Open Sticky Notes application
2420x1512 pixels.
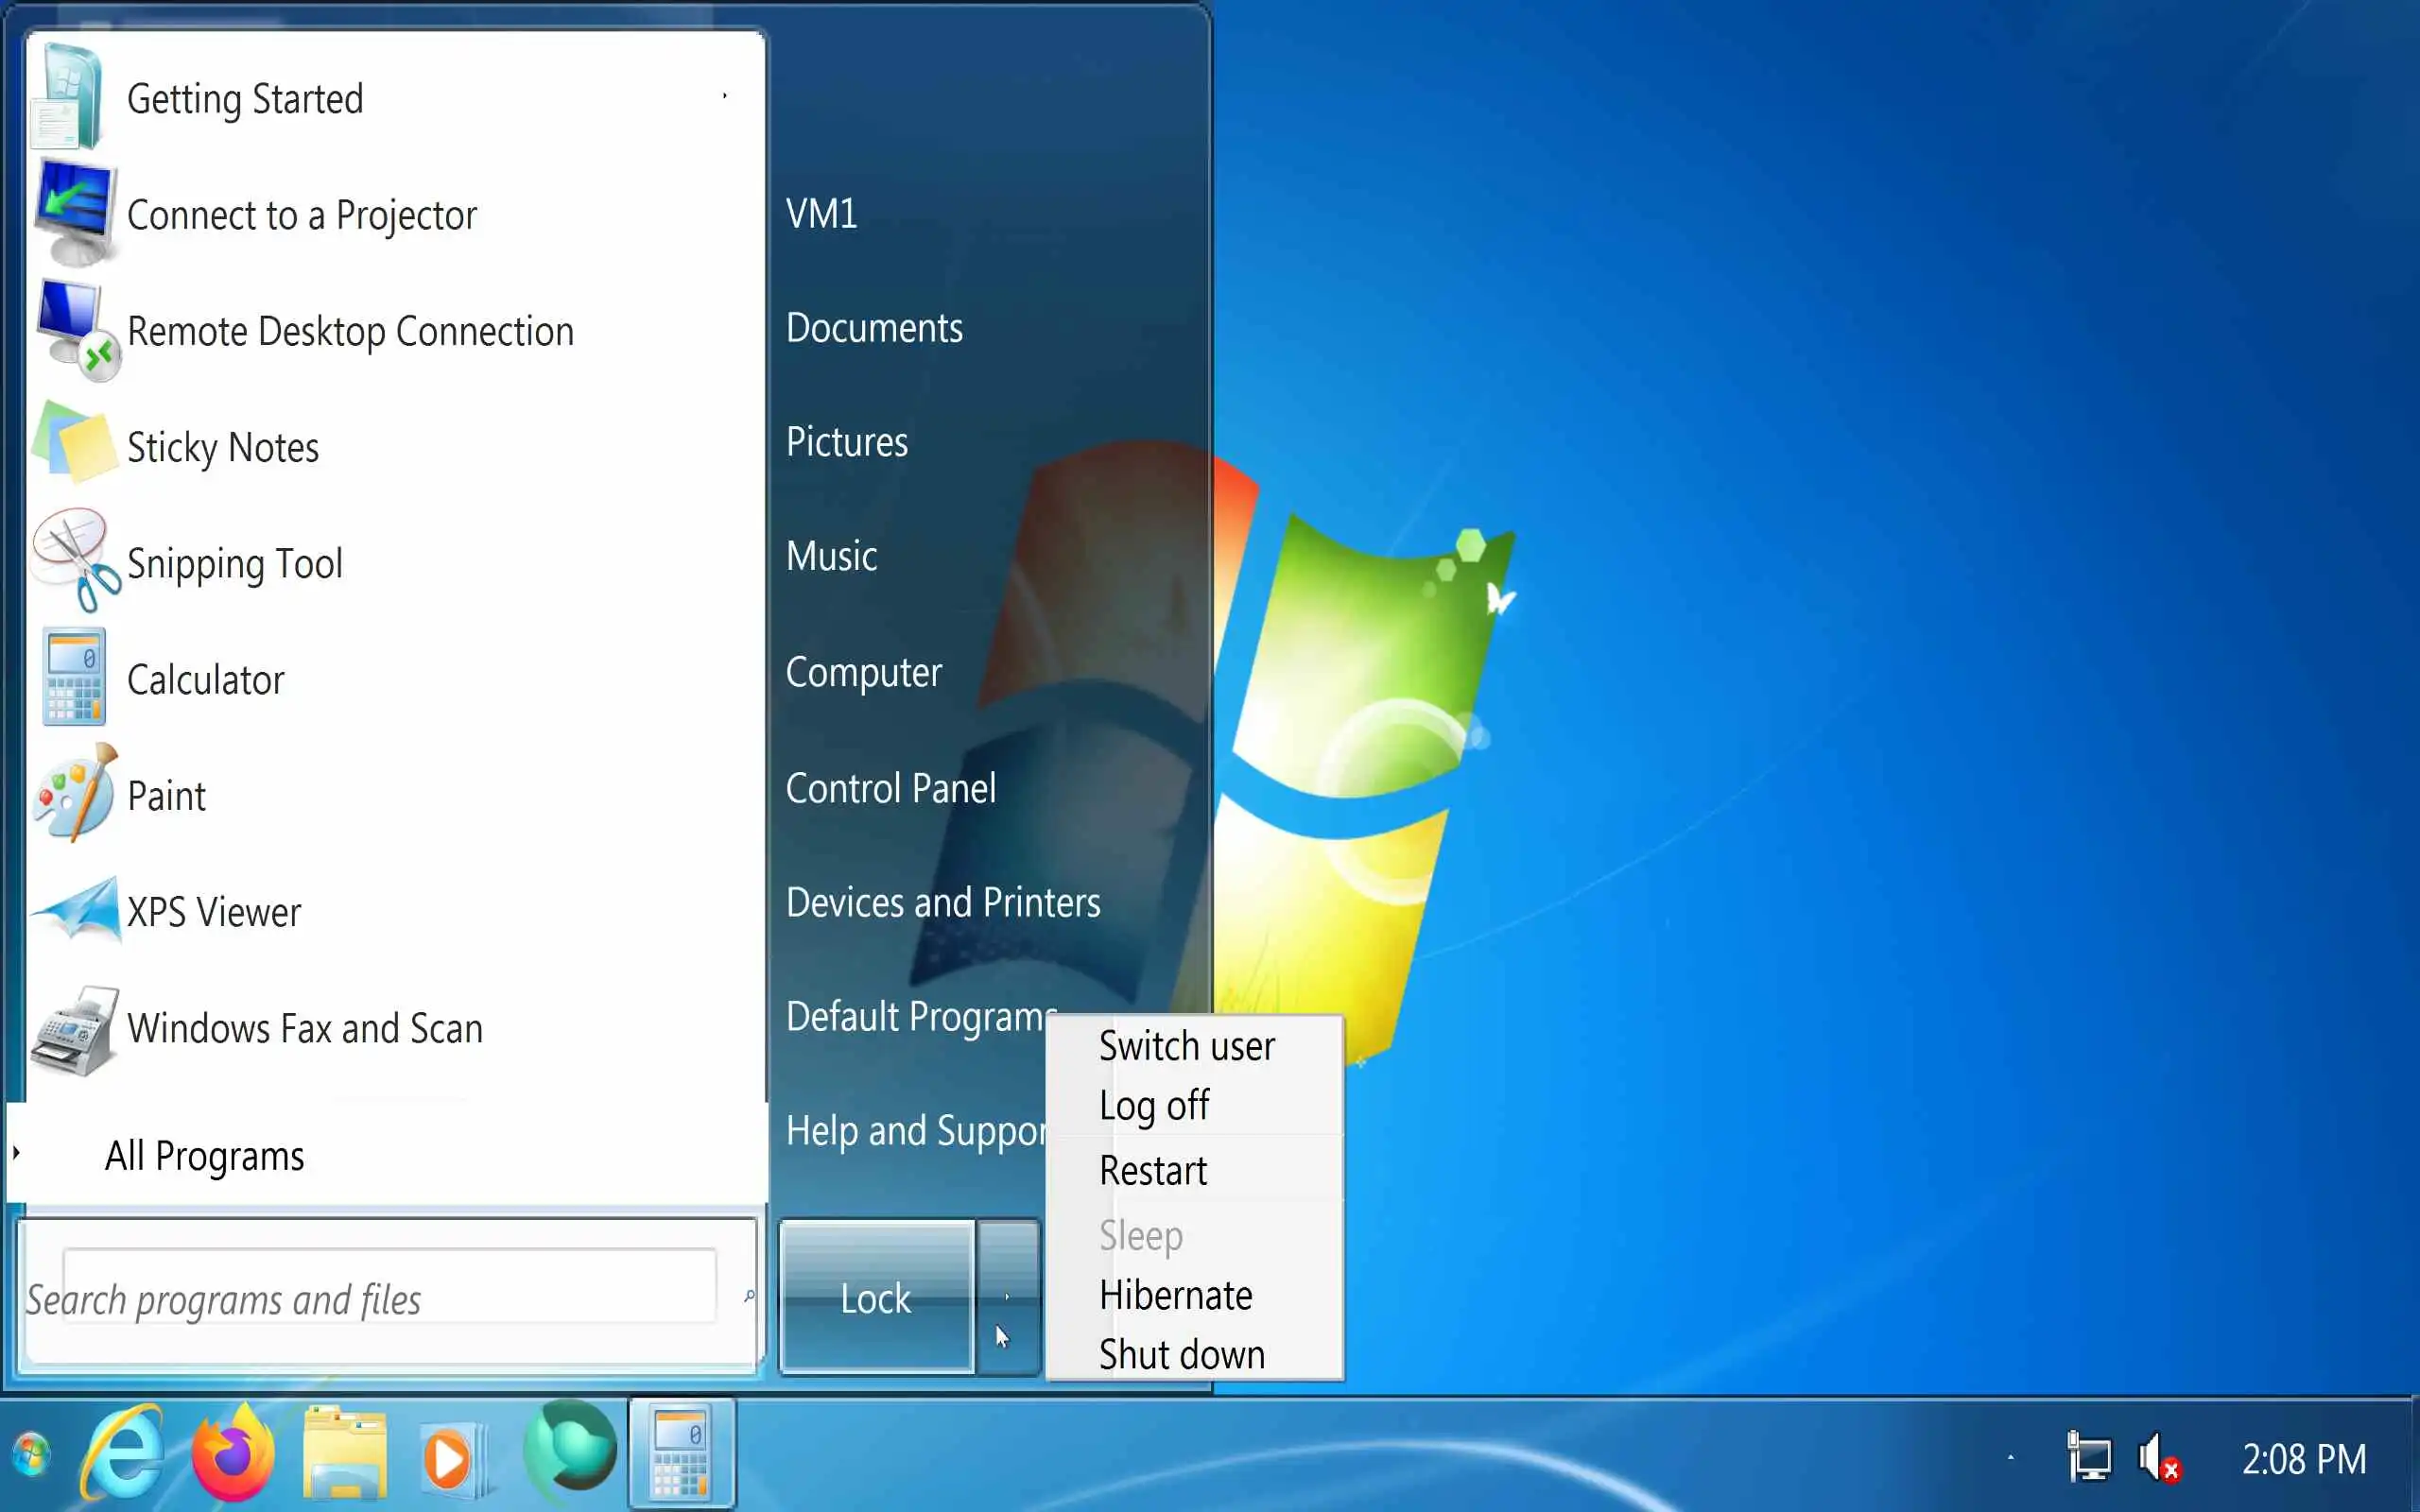(x=222, y=448)
